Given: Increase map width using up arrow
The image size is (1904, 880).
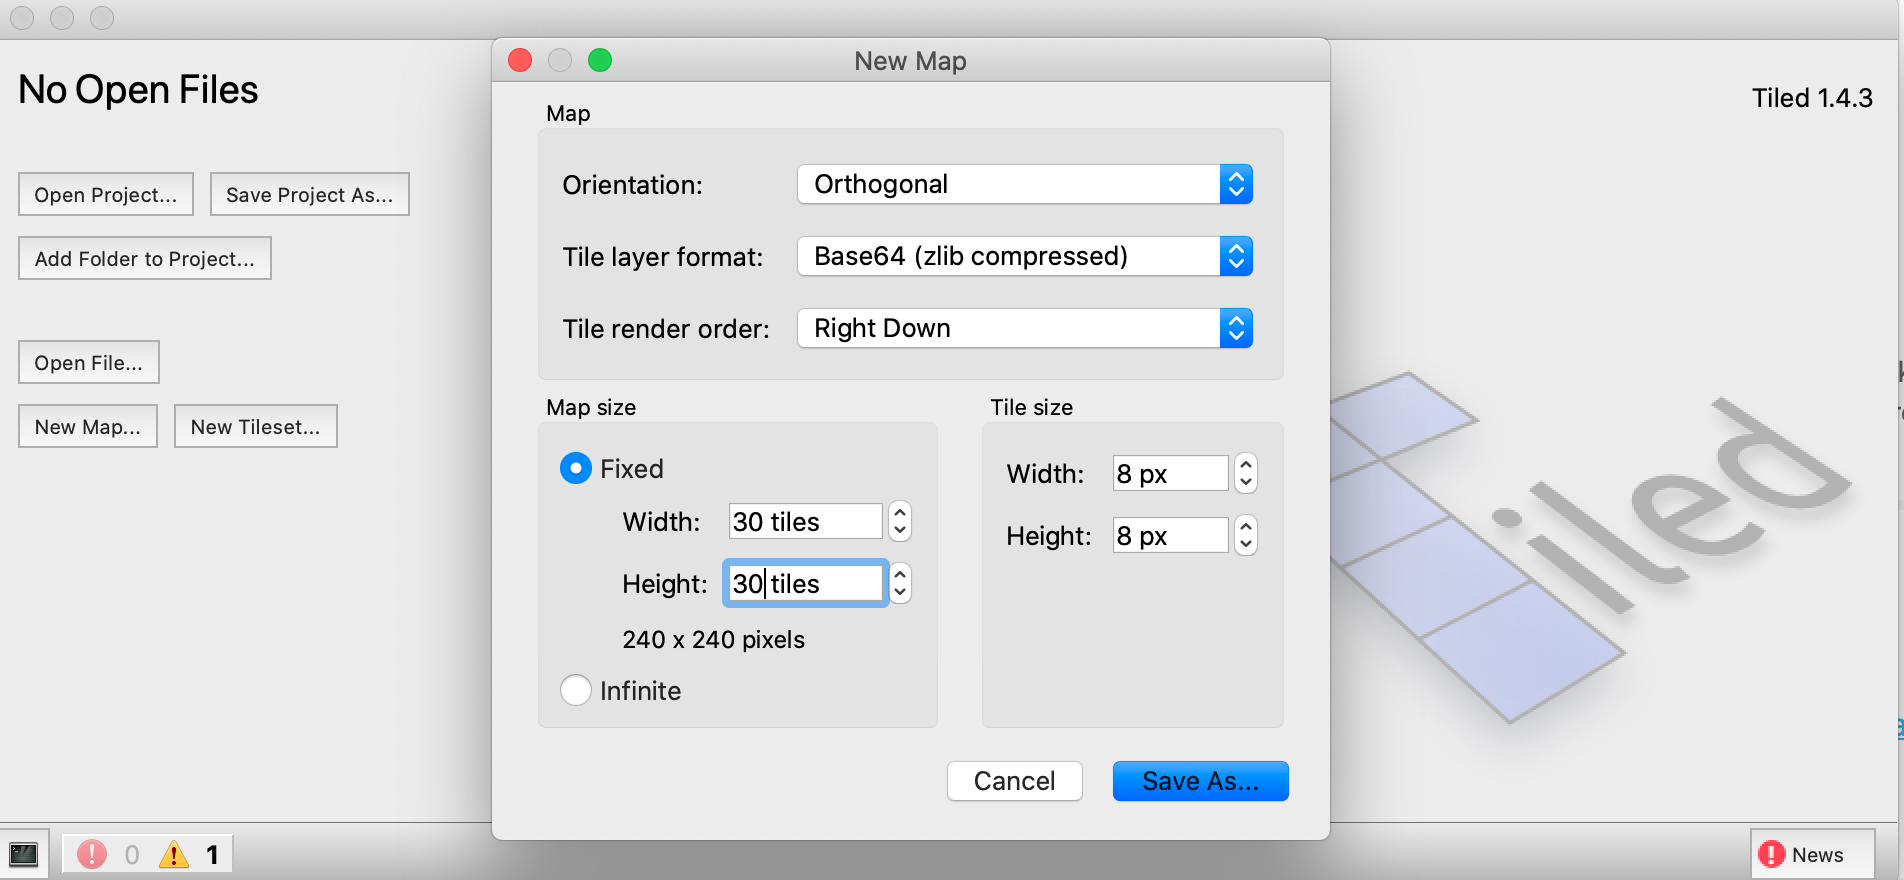Looking at the screenshot, I should pyautogui.click(x=900, y=512).
